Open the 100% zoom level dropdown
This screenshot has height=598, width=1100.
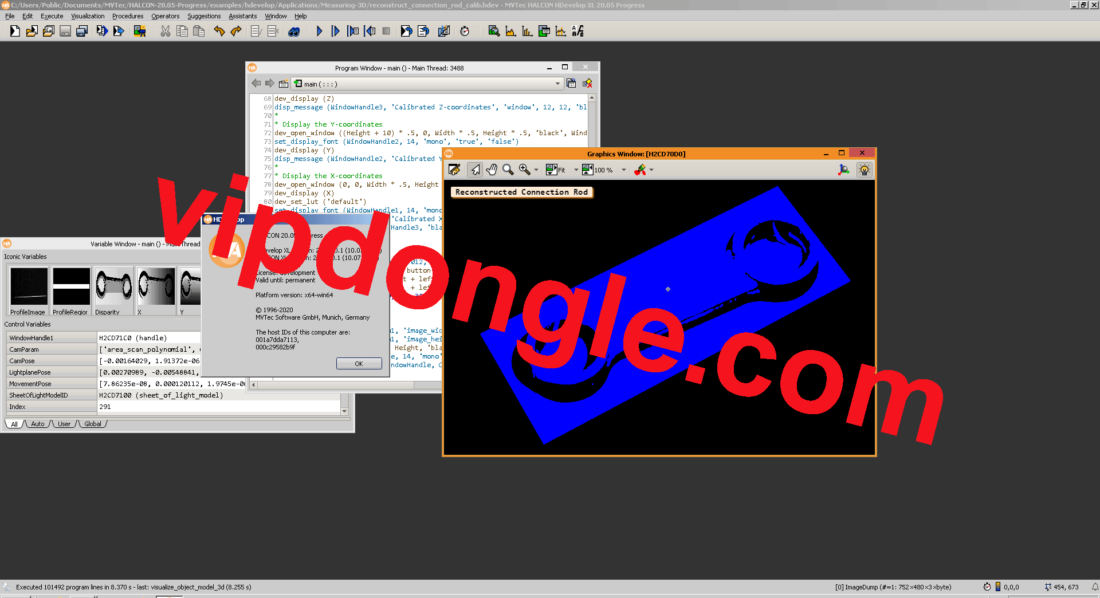(x=622, y=169)
